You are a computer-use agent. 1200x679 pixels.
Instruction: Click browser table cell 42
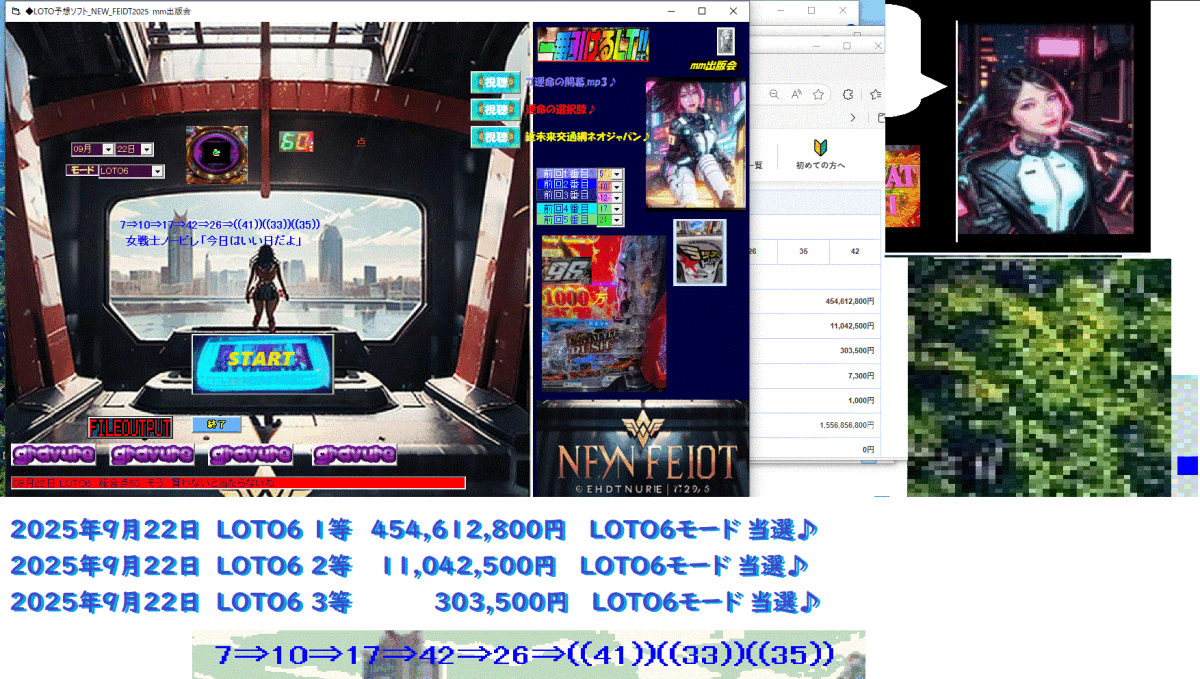[x=855, y=252]
